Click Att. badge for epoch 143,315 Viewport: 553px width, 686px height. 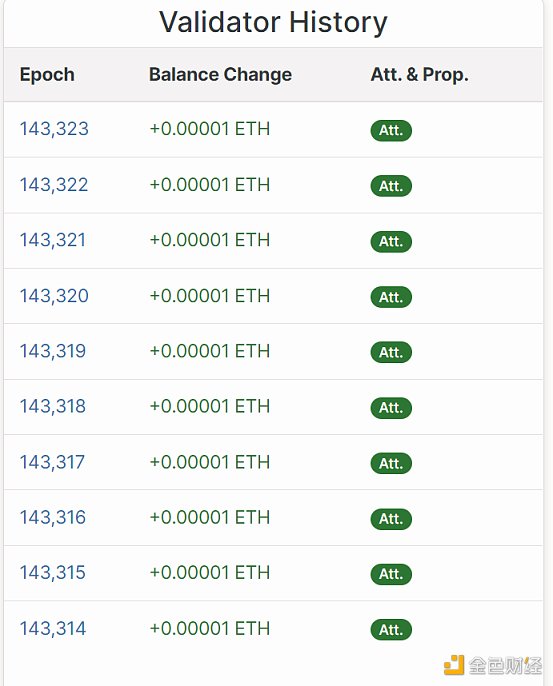[391, 574]
